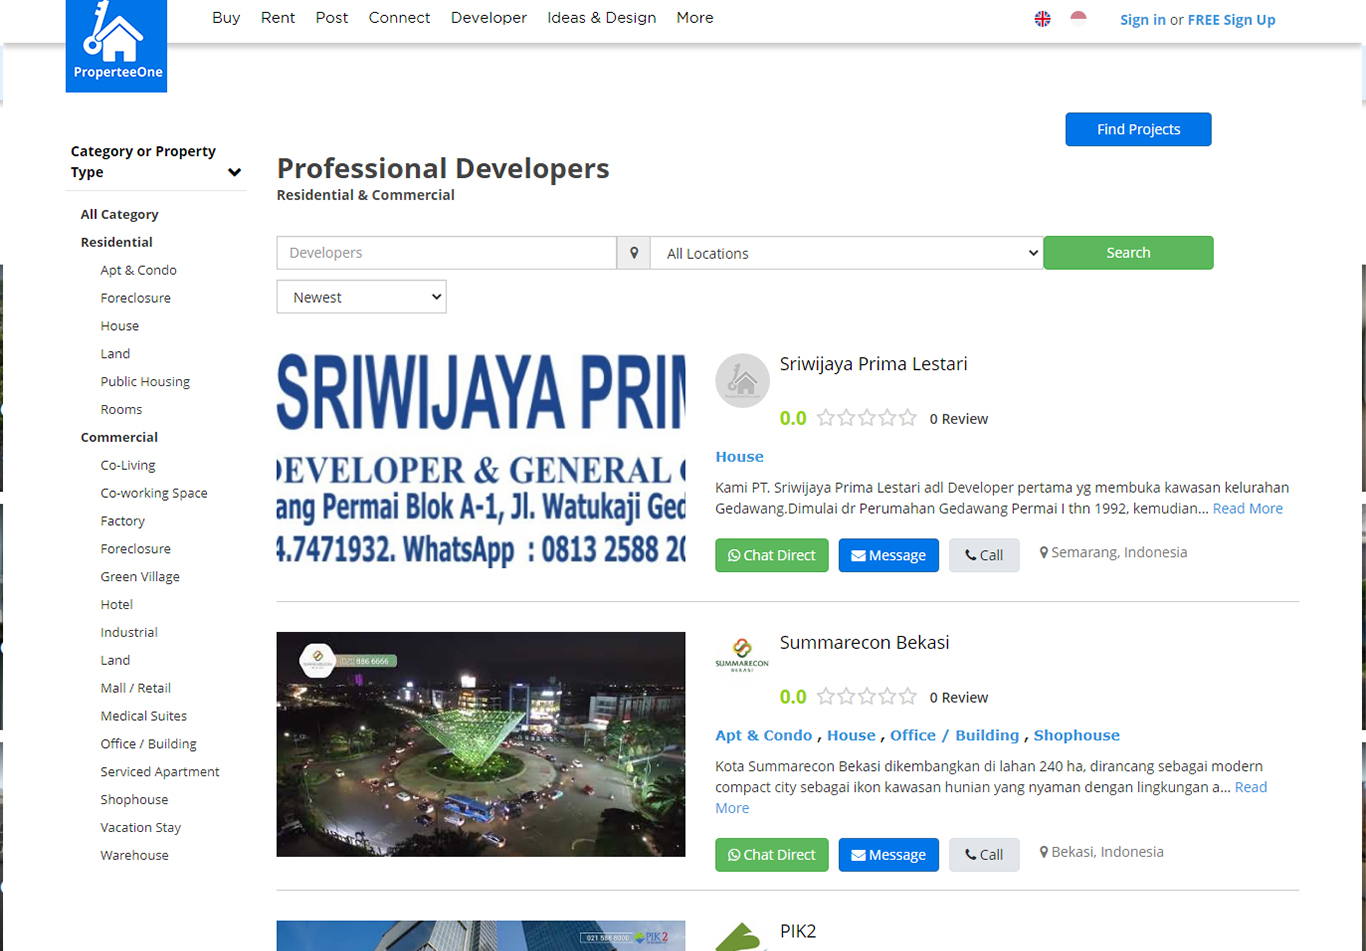Open the Ideas & Design menu

pos(601,18)
